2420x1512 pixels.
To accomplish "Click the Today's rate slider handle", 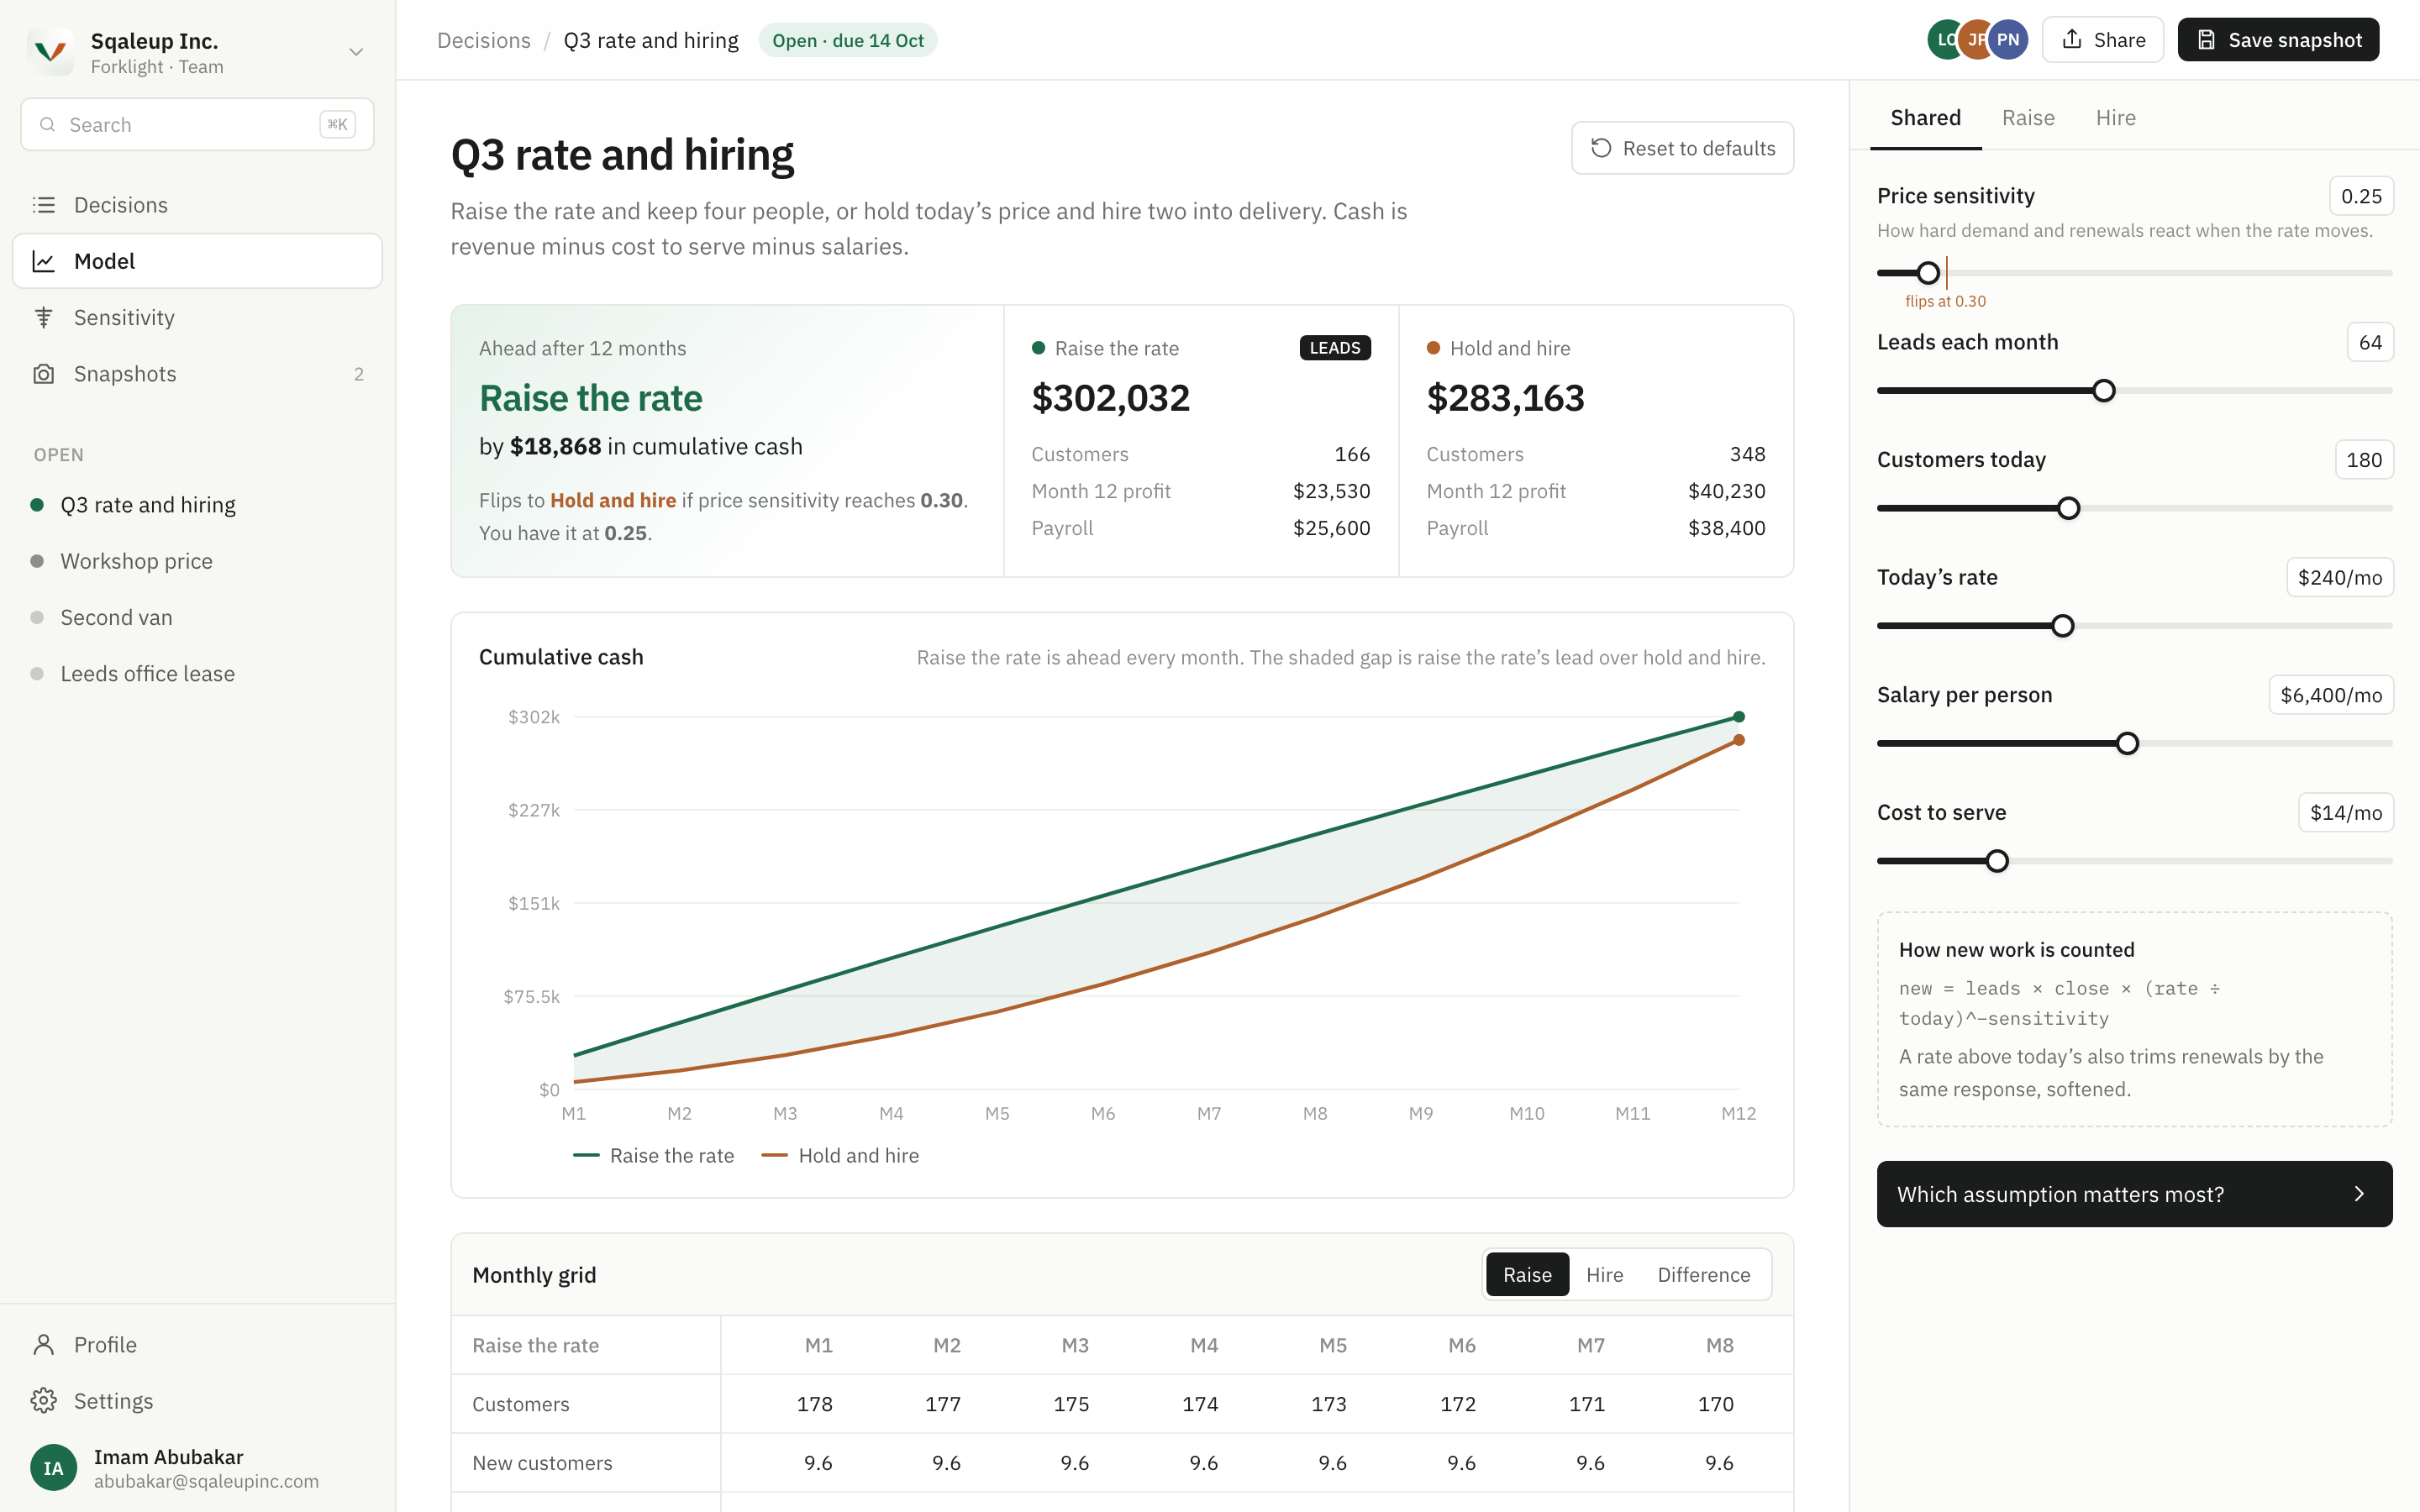I will click(2062, 626).
